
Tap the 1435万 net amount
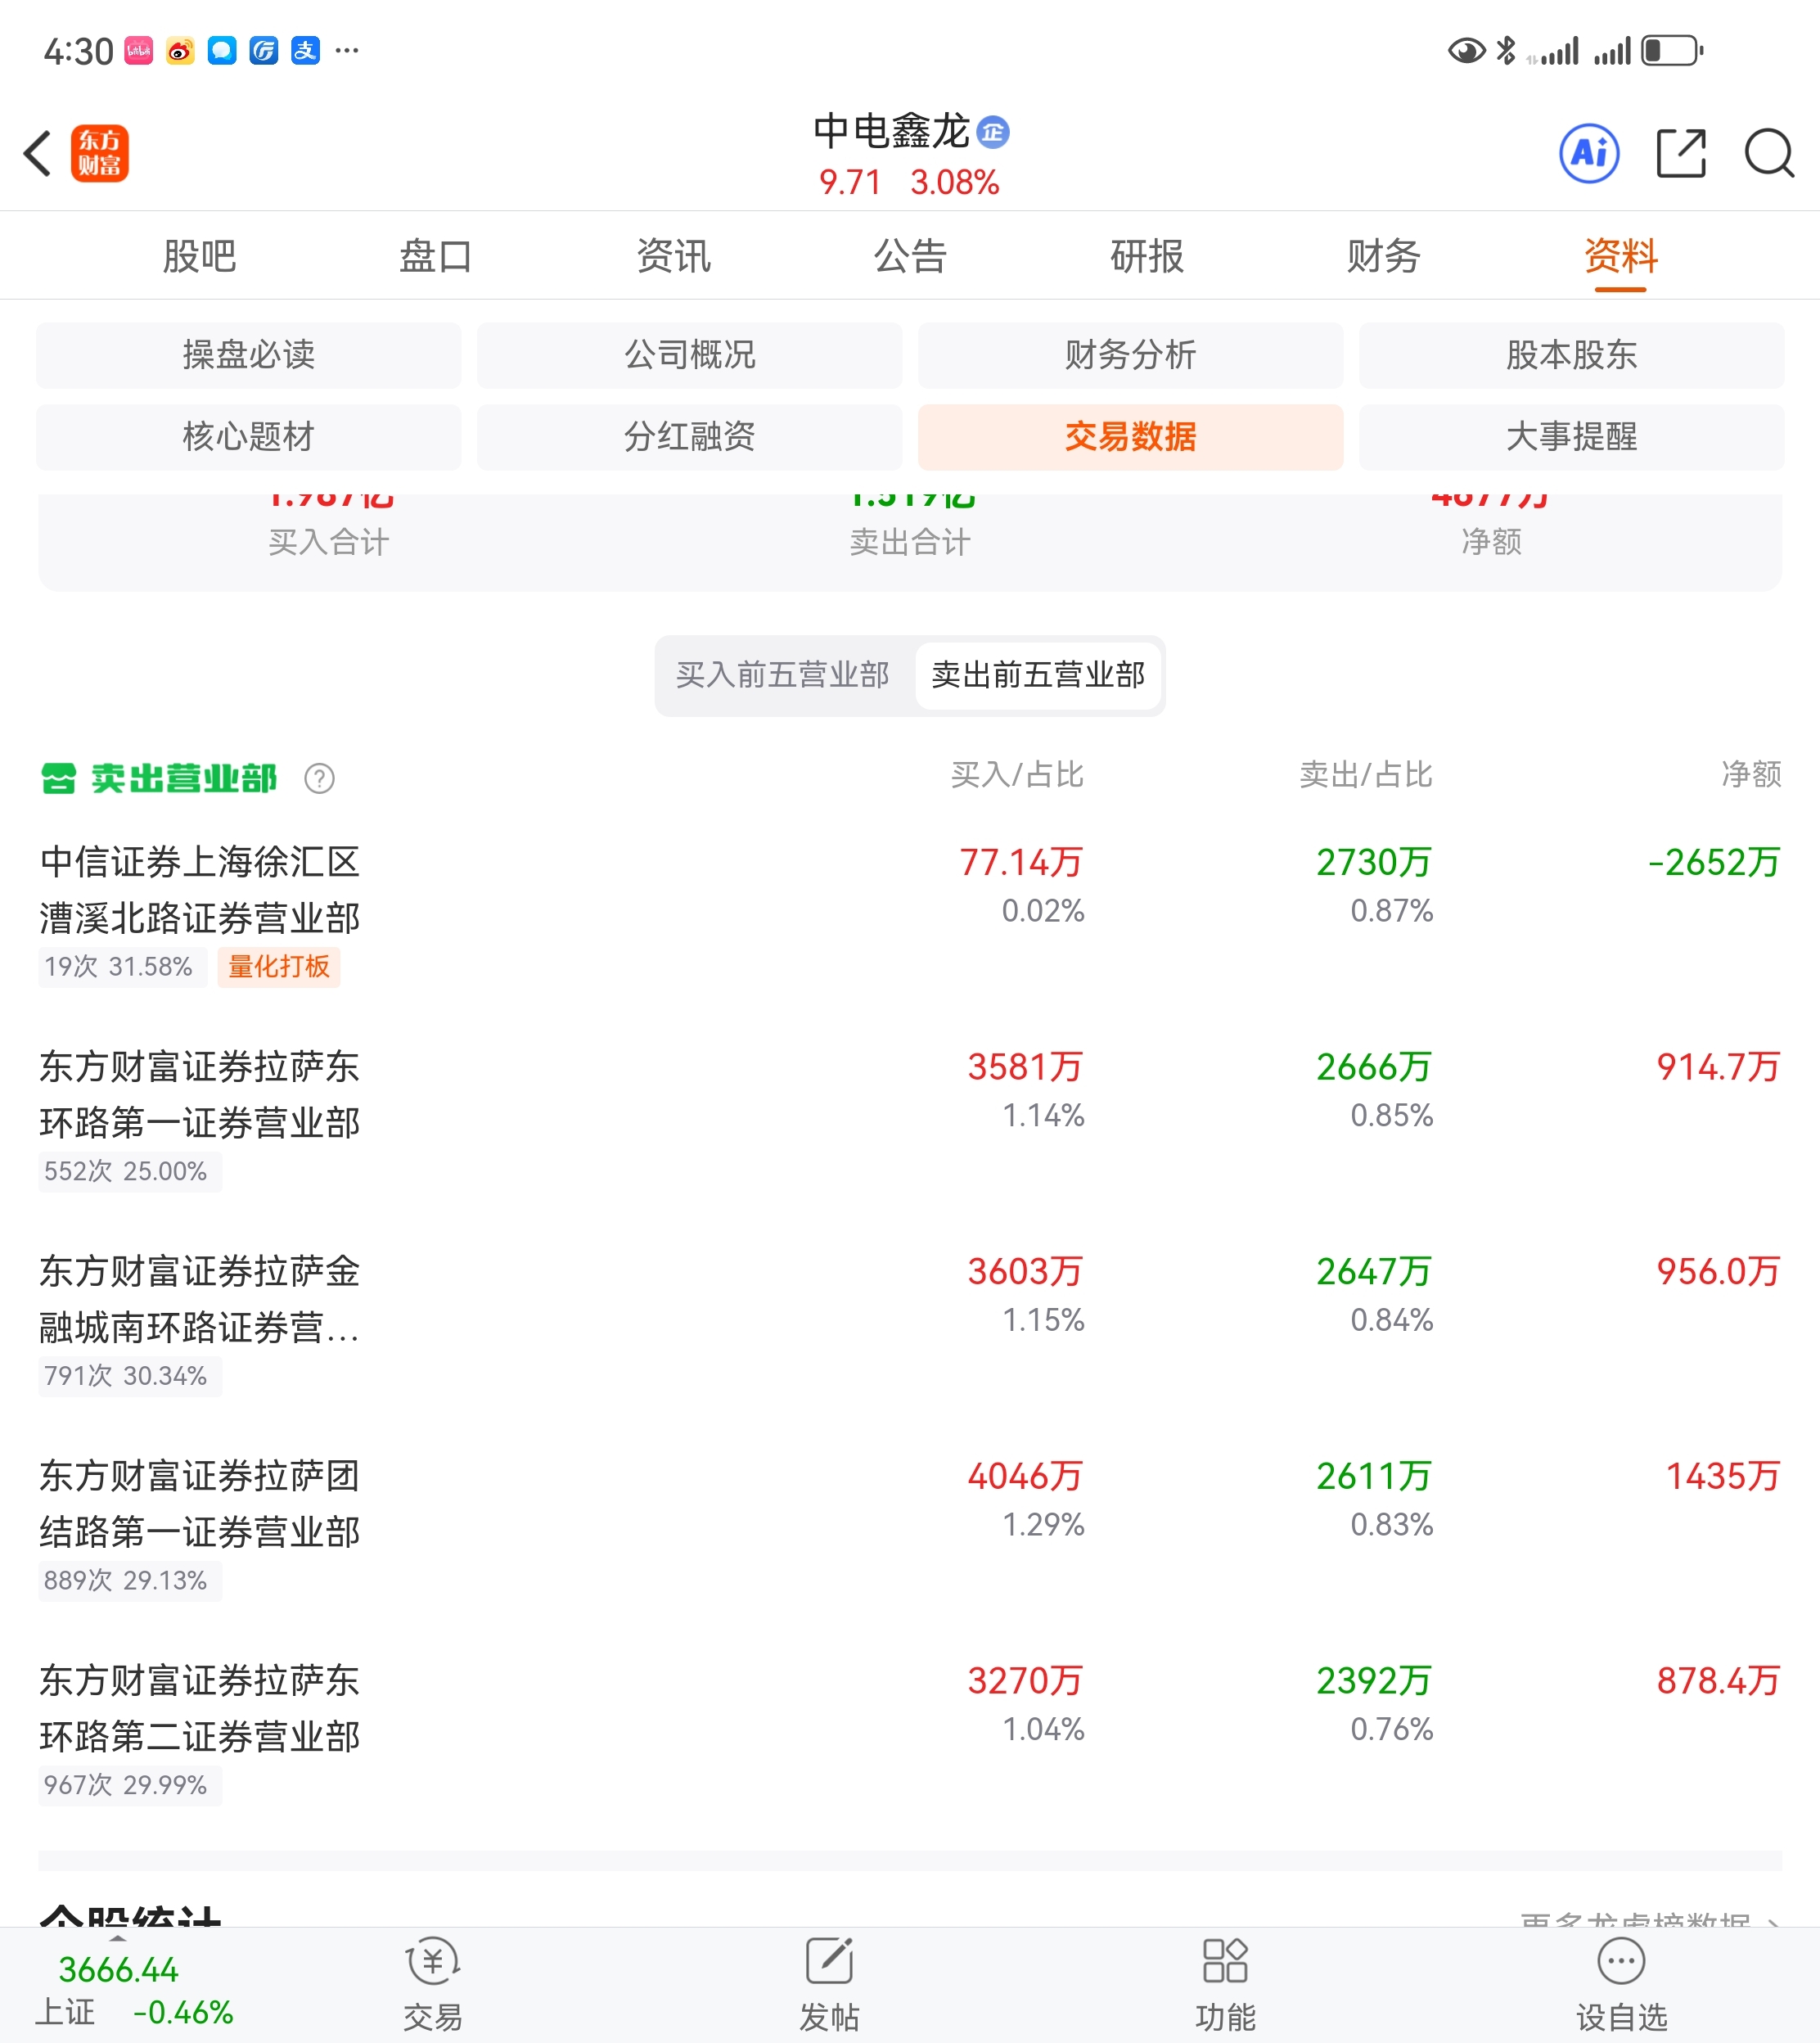click(x=1723, y=1476)
